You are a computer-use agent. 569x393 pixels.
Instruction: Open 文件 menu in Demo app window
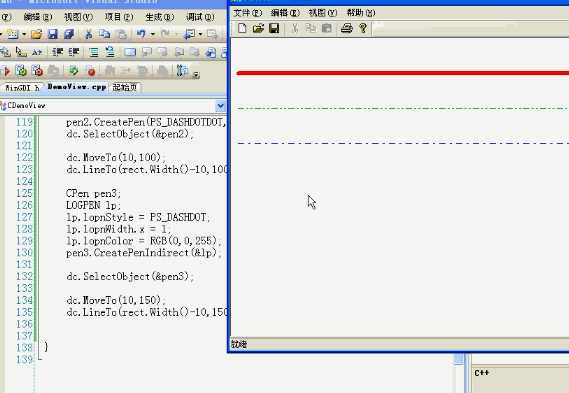[247, 13]
